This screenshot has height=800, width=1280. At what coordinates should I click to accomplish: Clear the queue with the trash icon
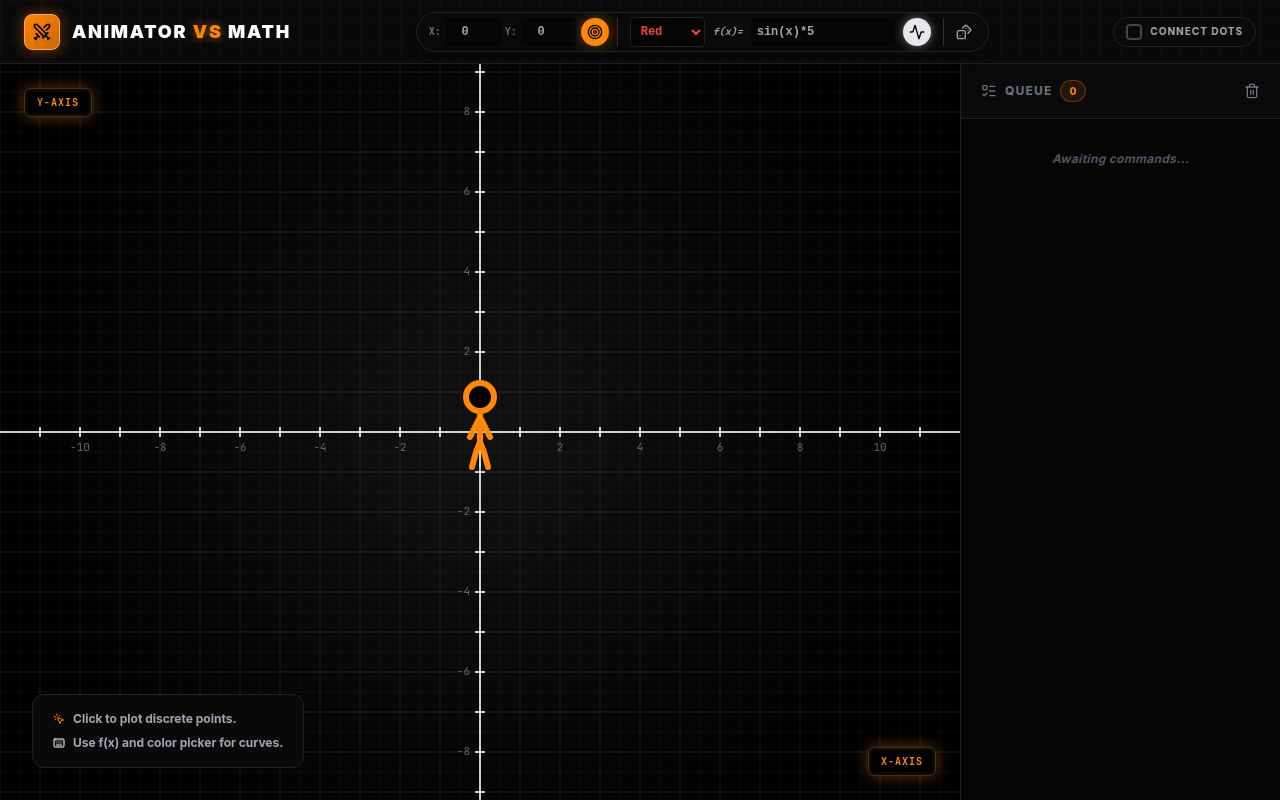(x=1252, y=91)
